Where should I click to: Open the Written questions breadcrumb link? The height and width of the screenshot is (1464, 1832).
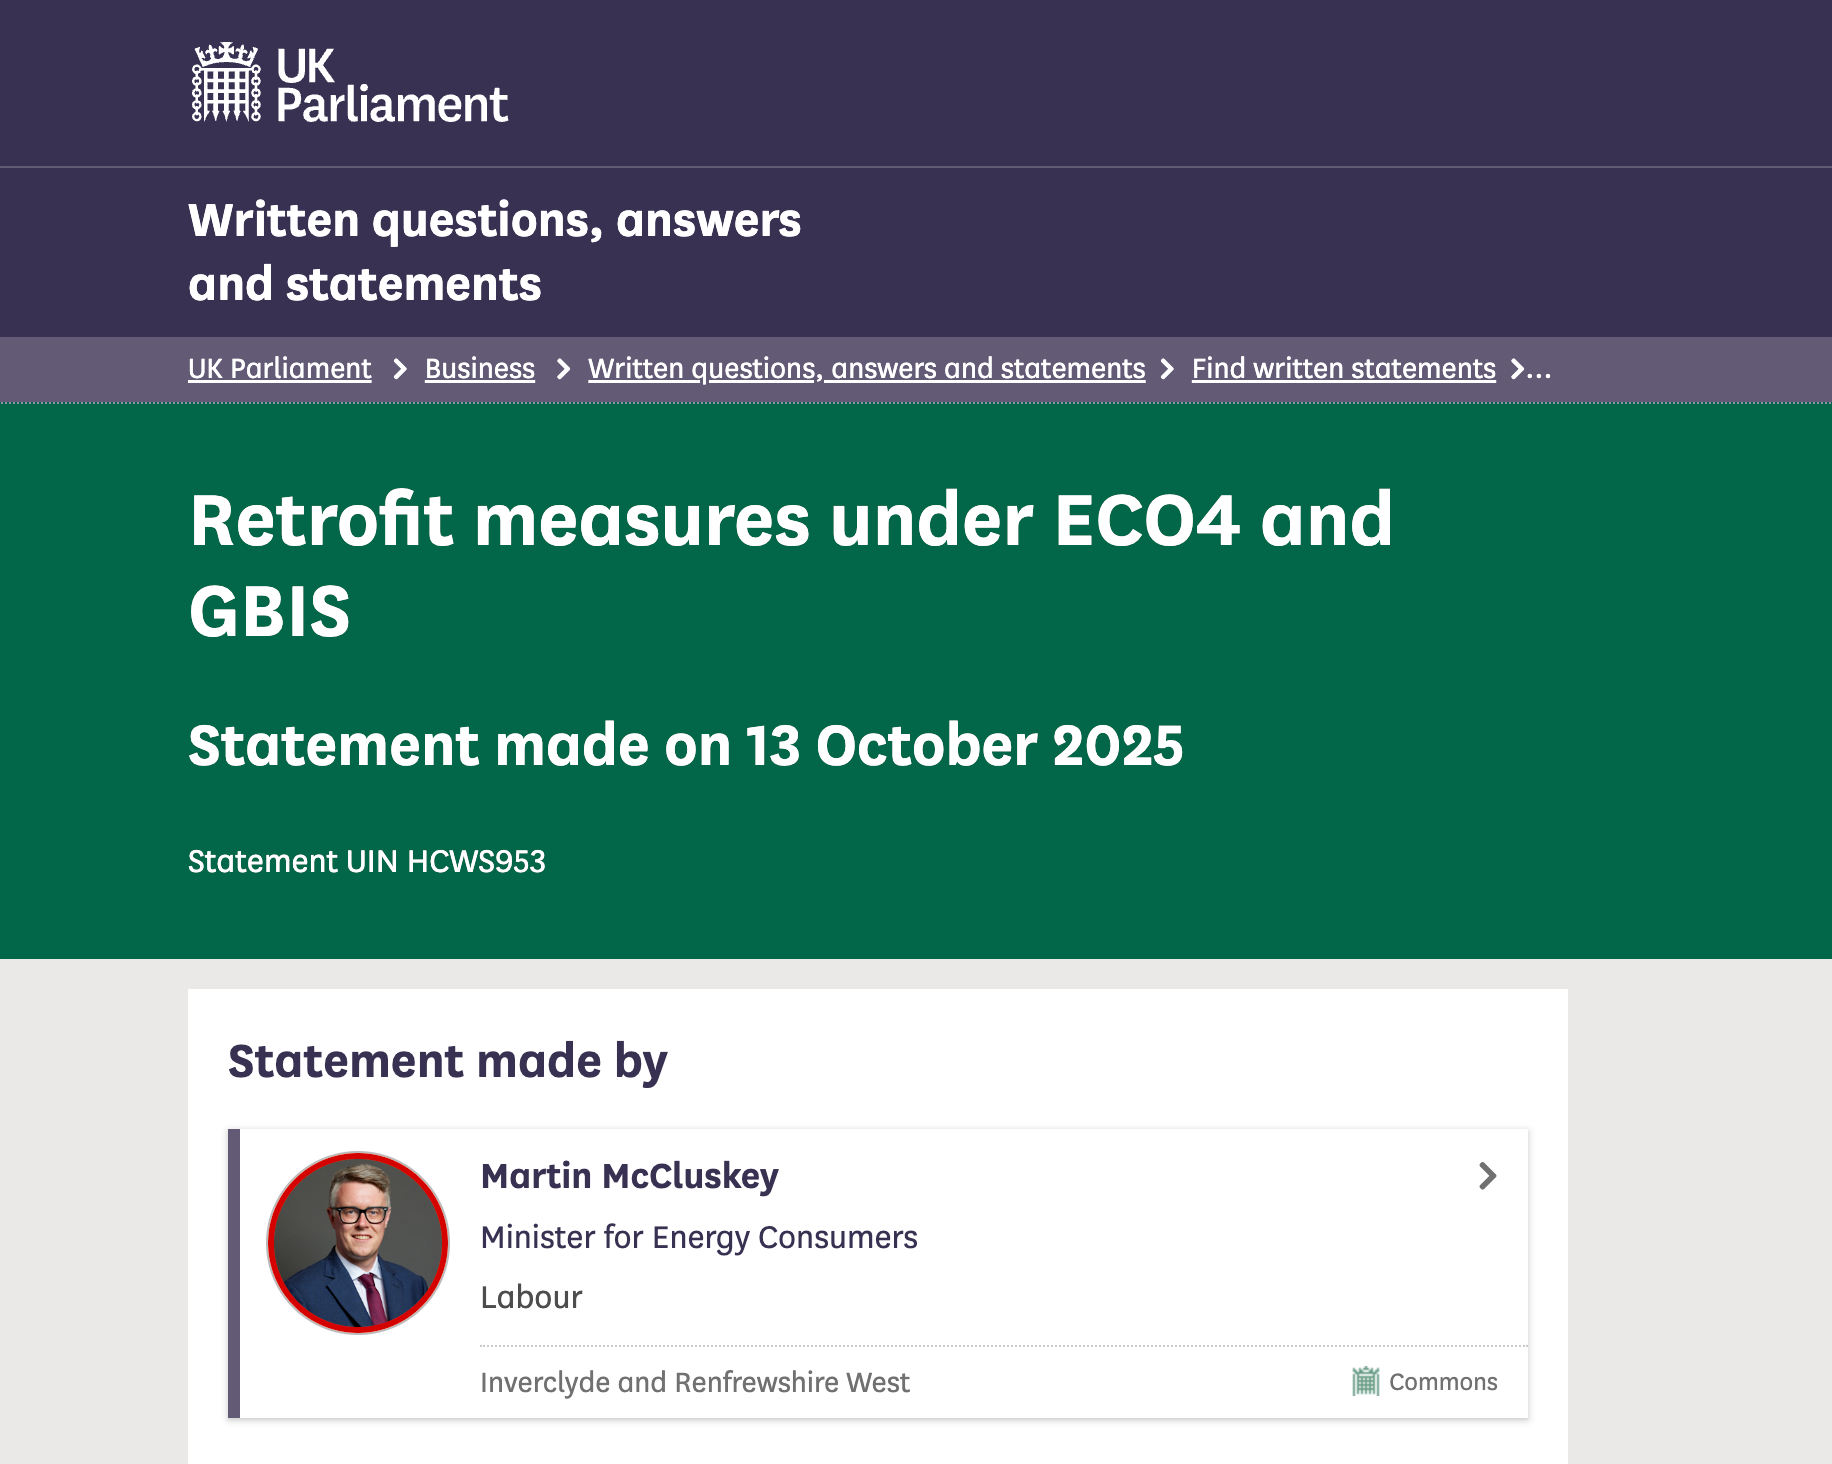(x=866, y=369)
